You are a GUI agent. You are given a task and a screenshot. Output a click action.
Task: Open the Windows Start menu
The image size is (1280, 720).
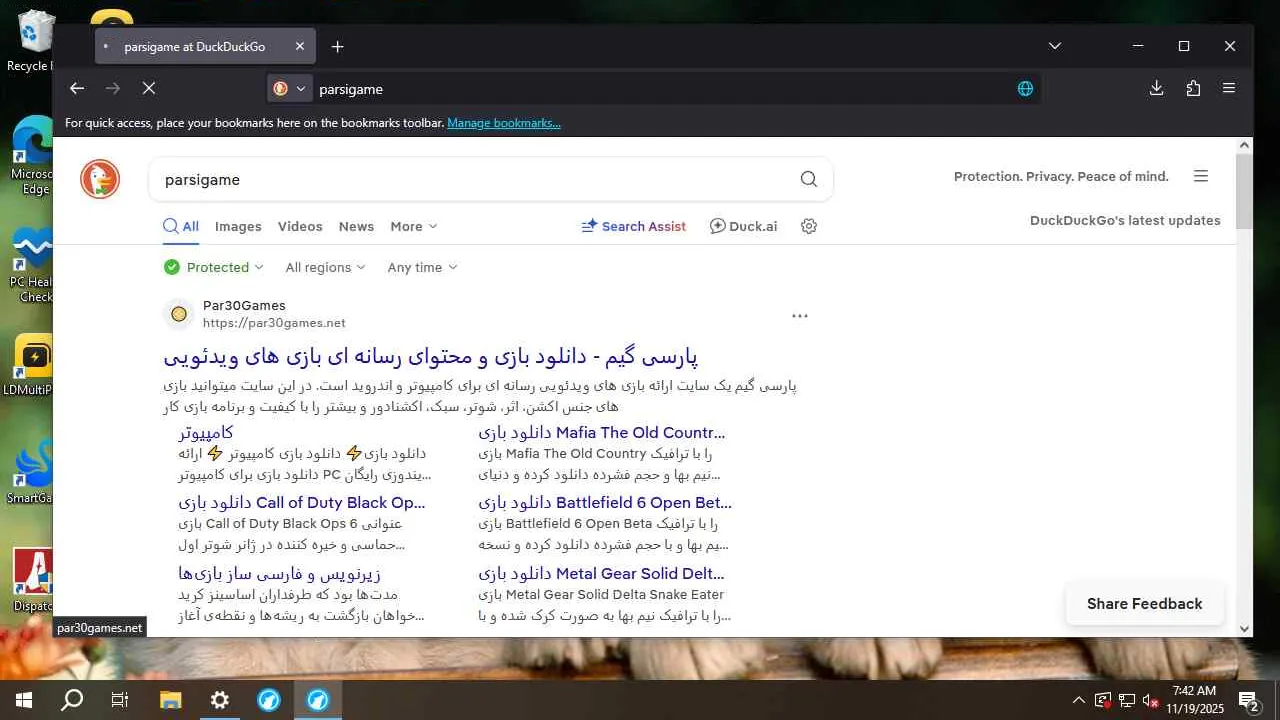(24, 700)
